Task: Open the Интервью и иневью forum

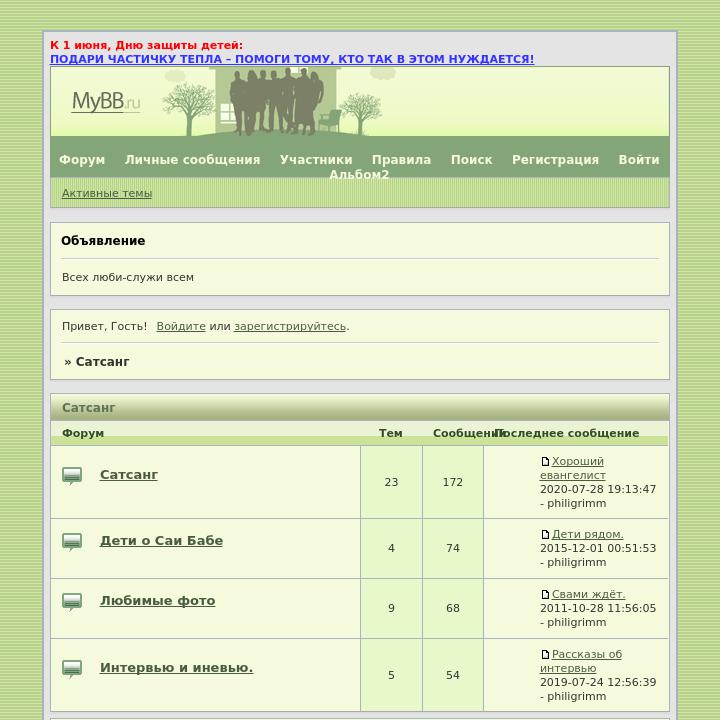Action: click(x=176, y=668)
